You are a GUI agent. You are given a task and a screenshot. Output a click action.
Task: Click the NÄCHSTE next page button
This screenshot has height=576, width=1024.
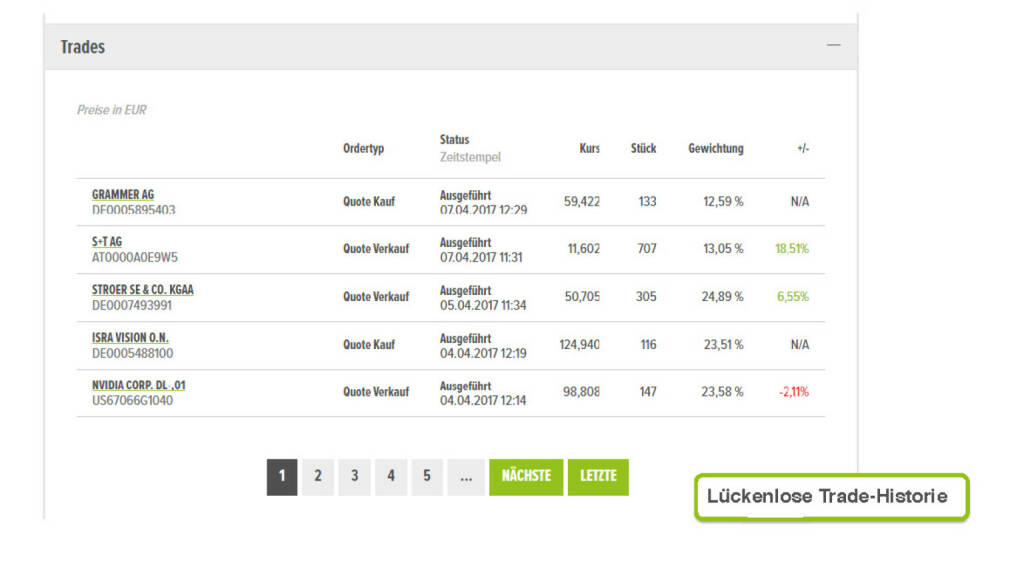[526, 477]
